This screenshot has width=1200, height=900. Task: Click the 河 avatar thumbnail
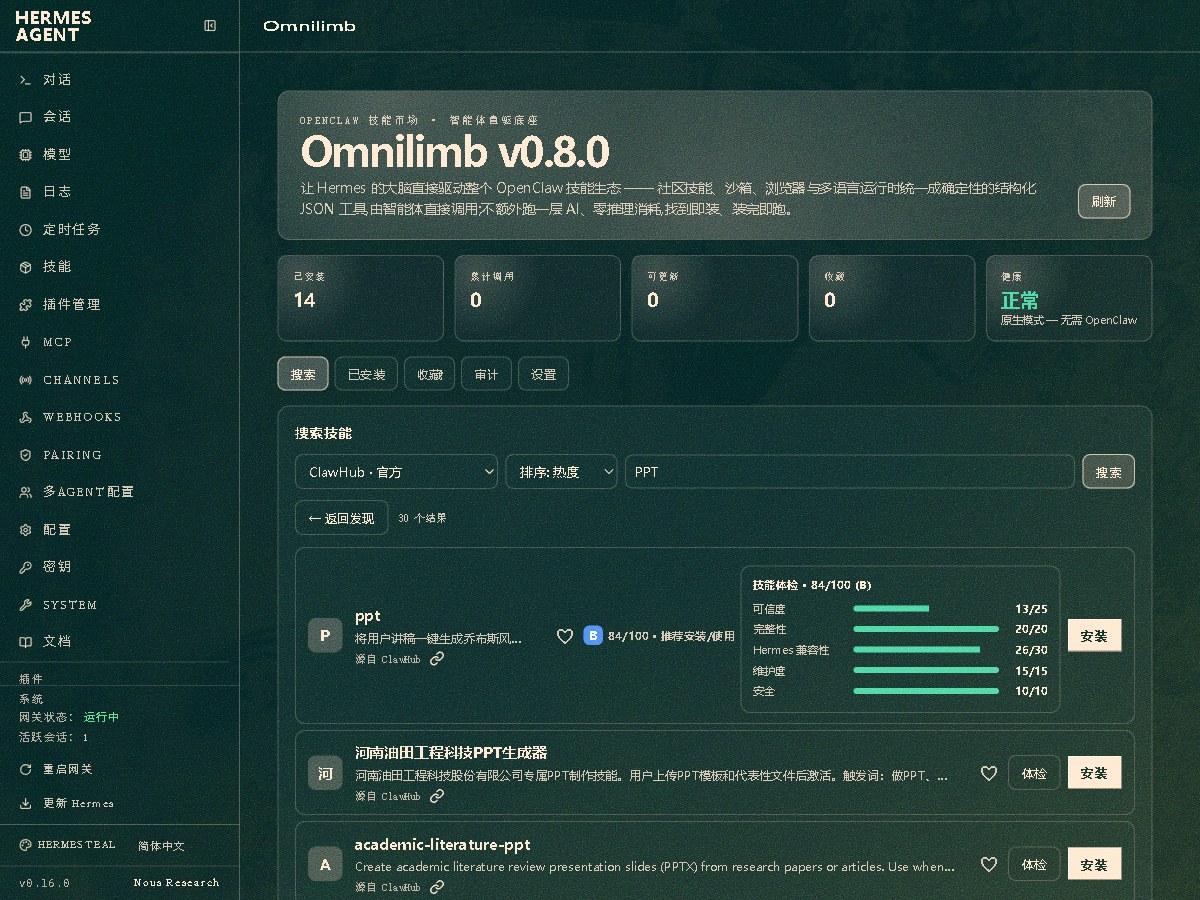[x=325, y=773]
